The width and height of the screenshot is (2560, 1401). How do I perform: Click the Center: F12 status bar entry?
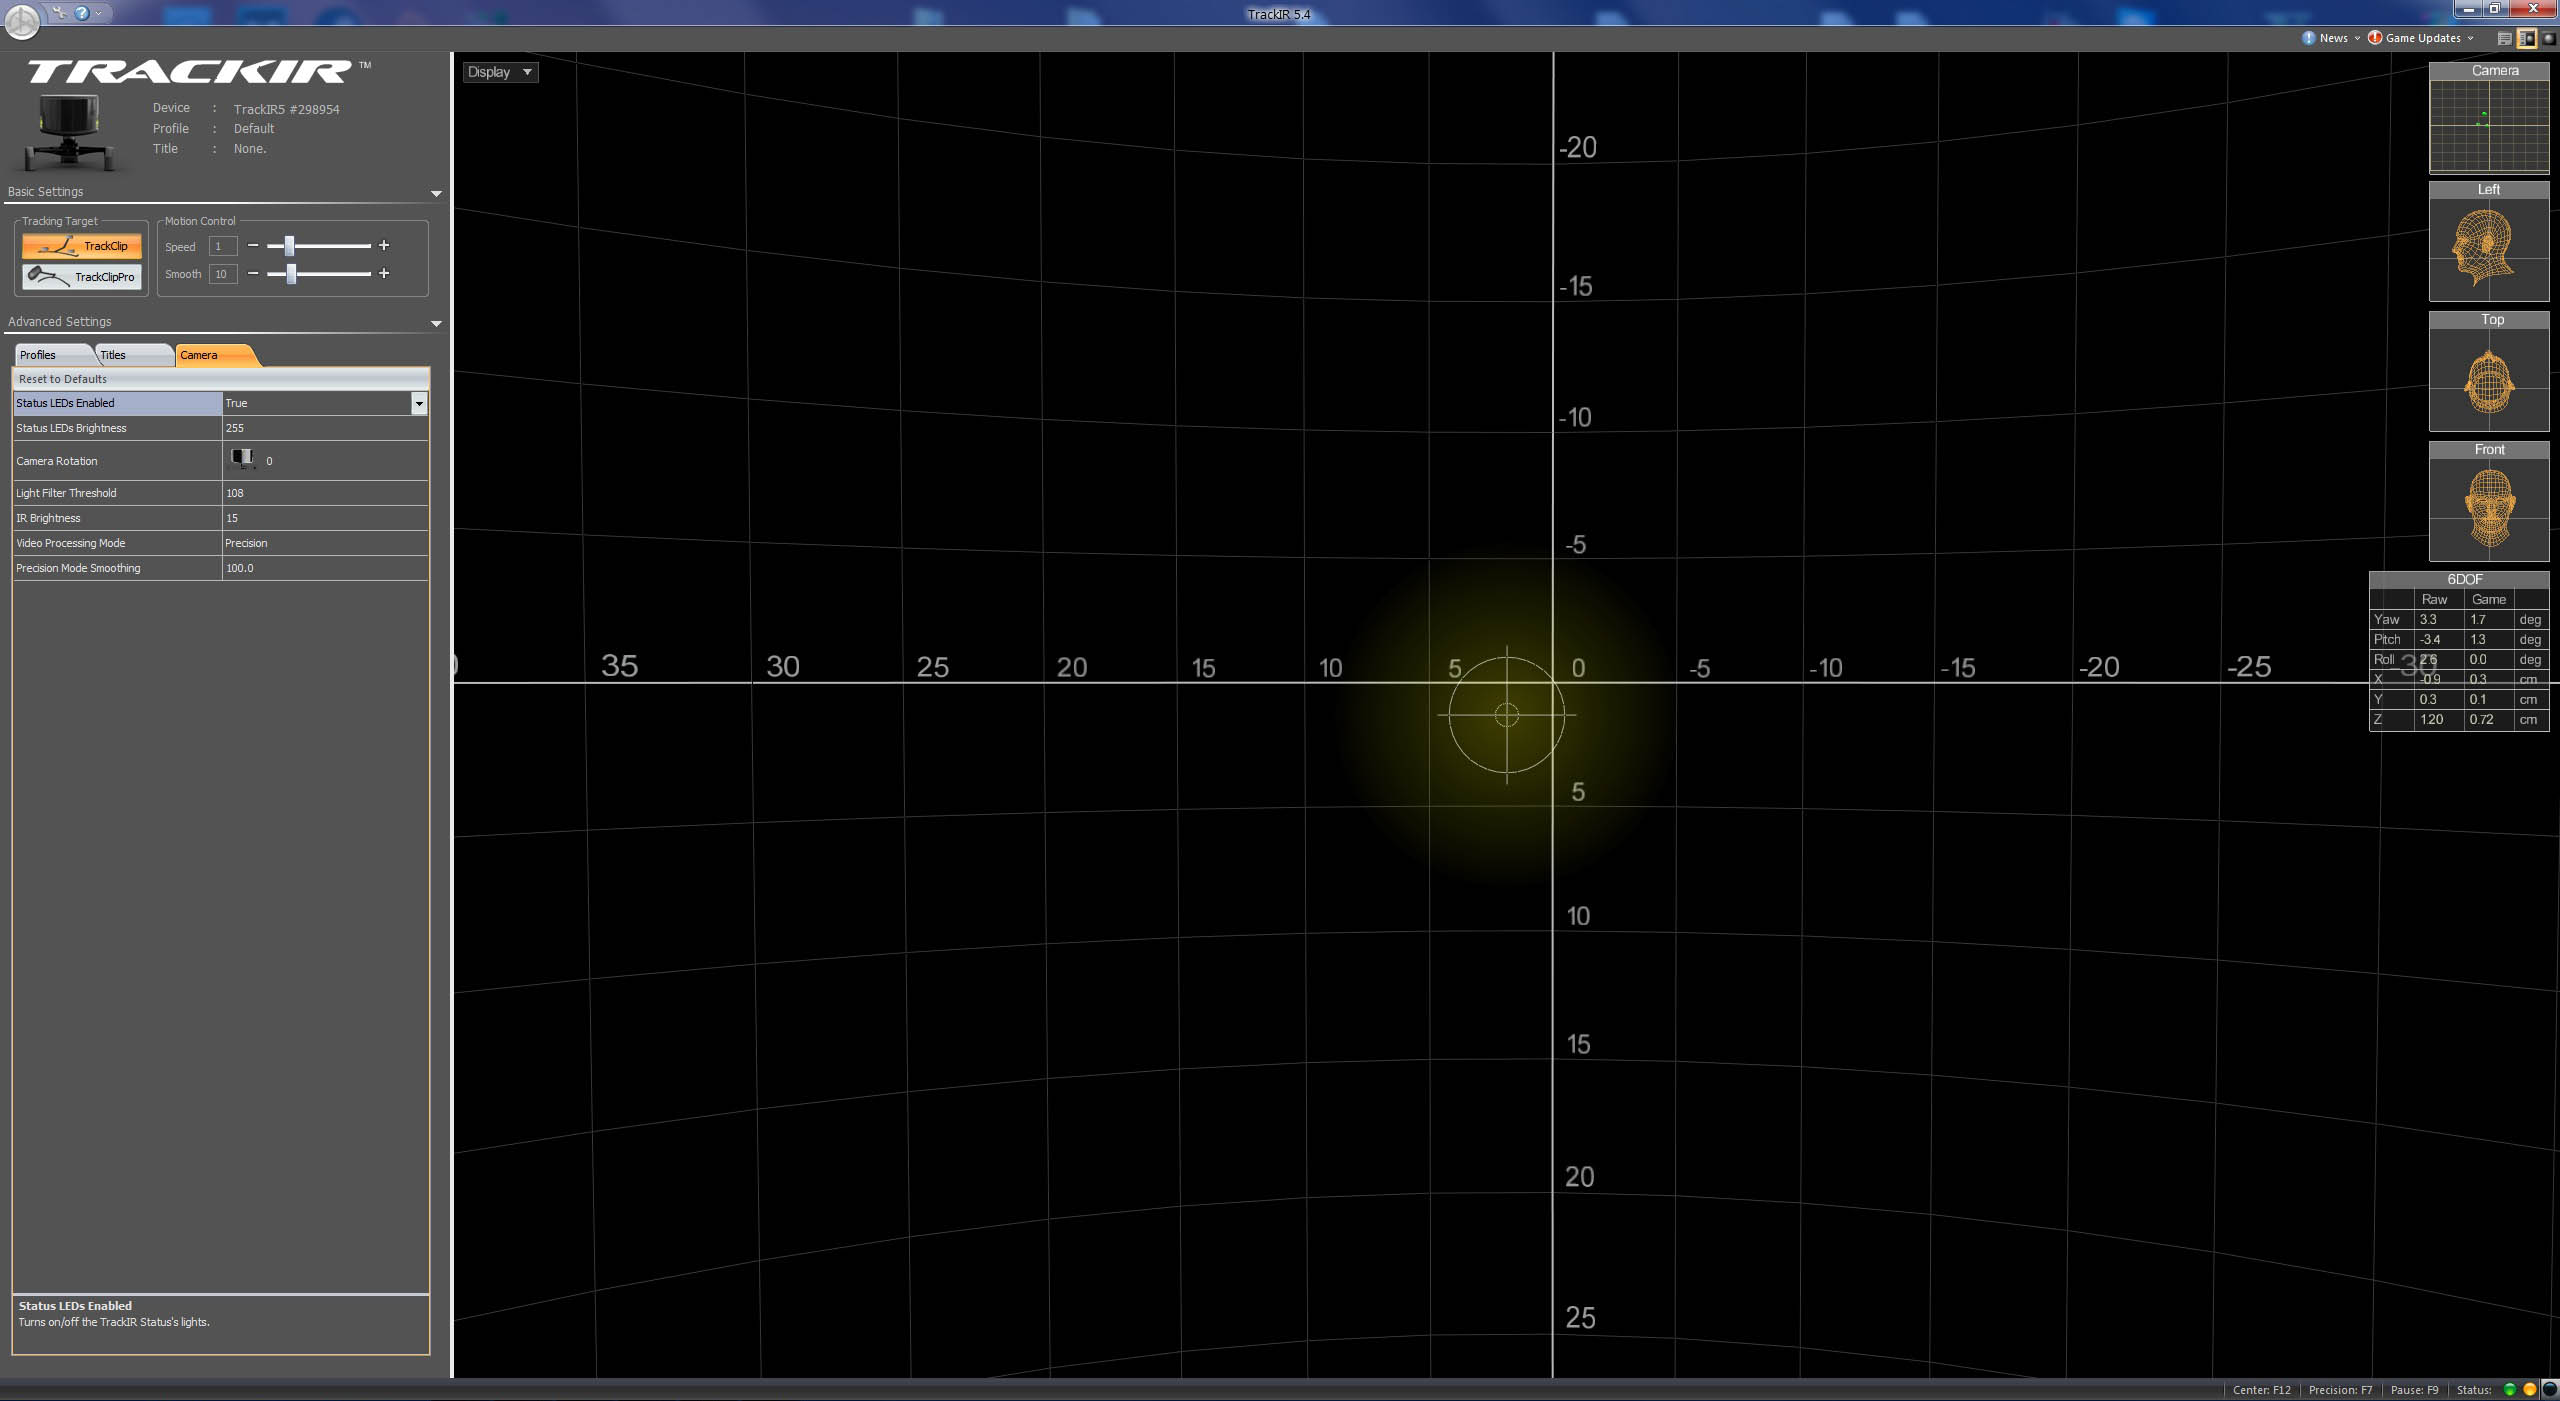point(2261,1390)
